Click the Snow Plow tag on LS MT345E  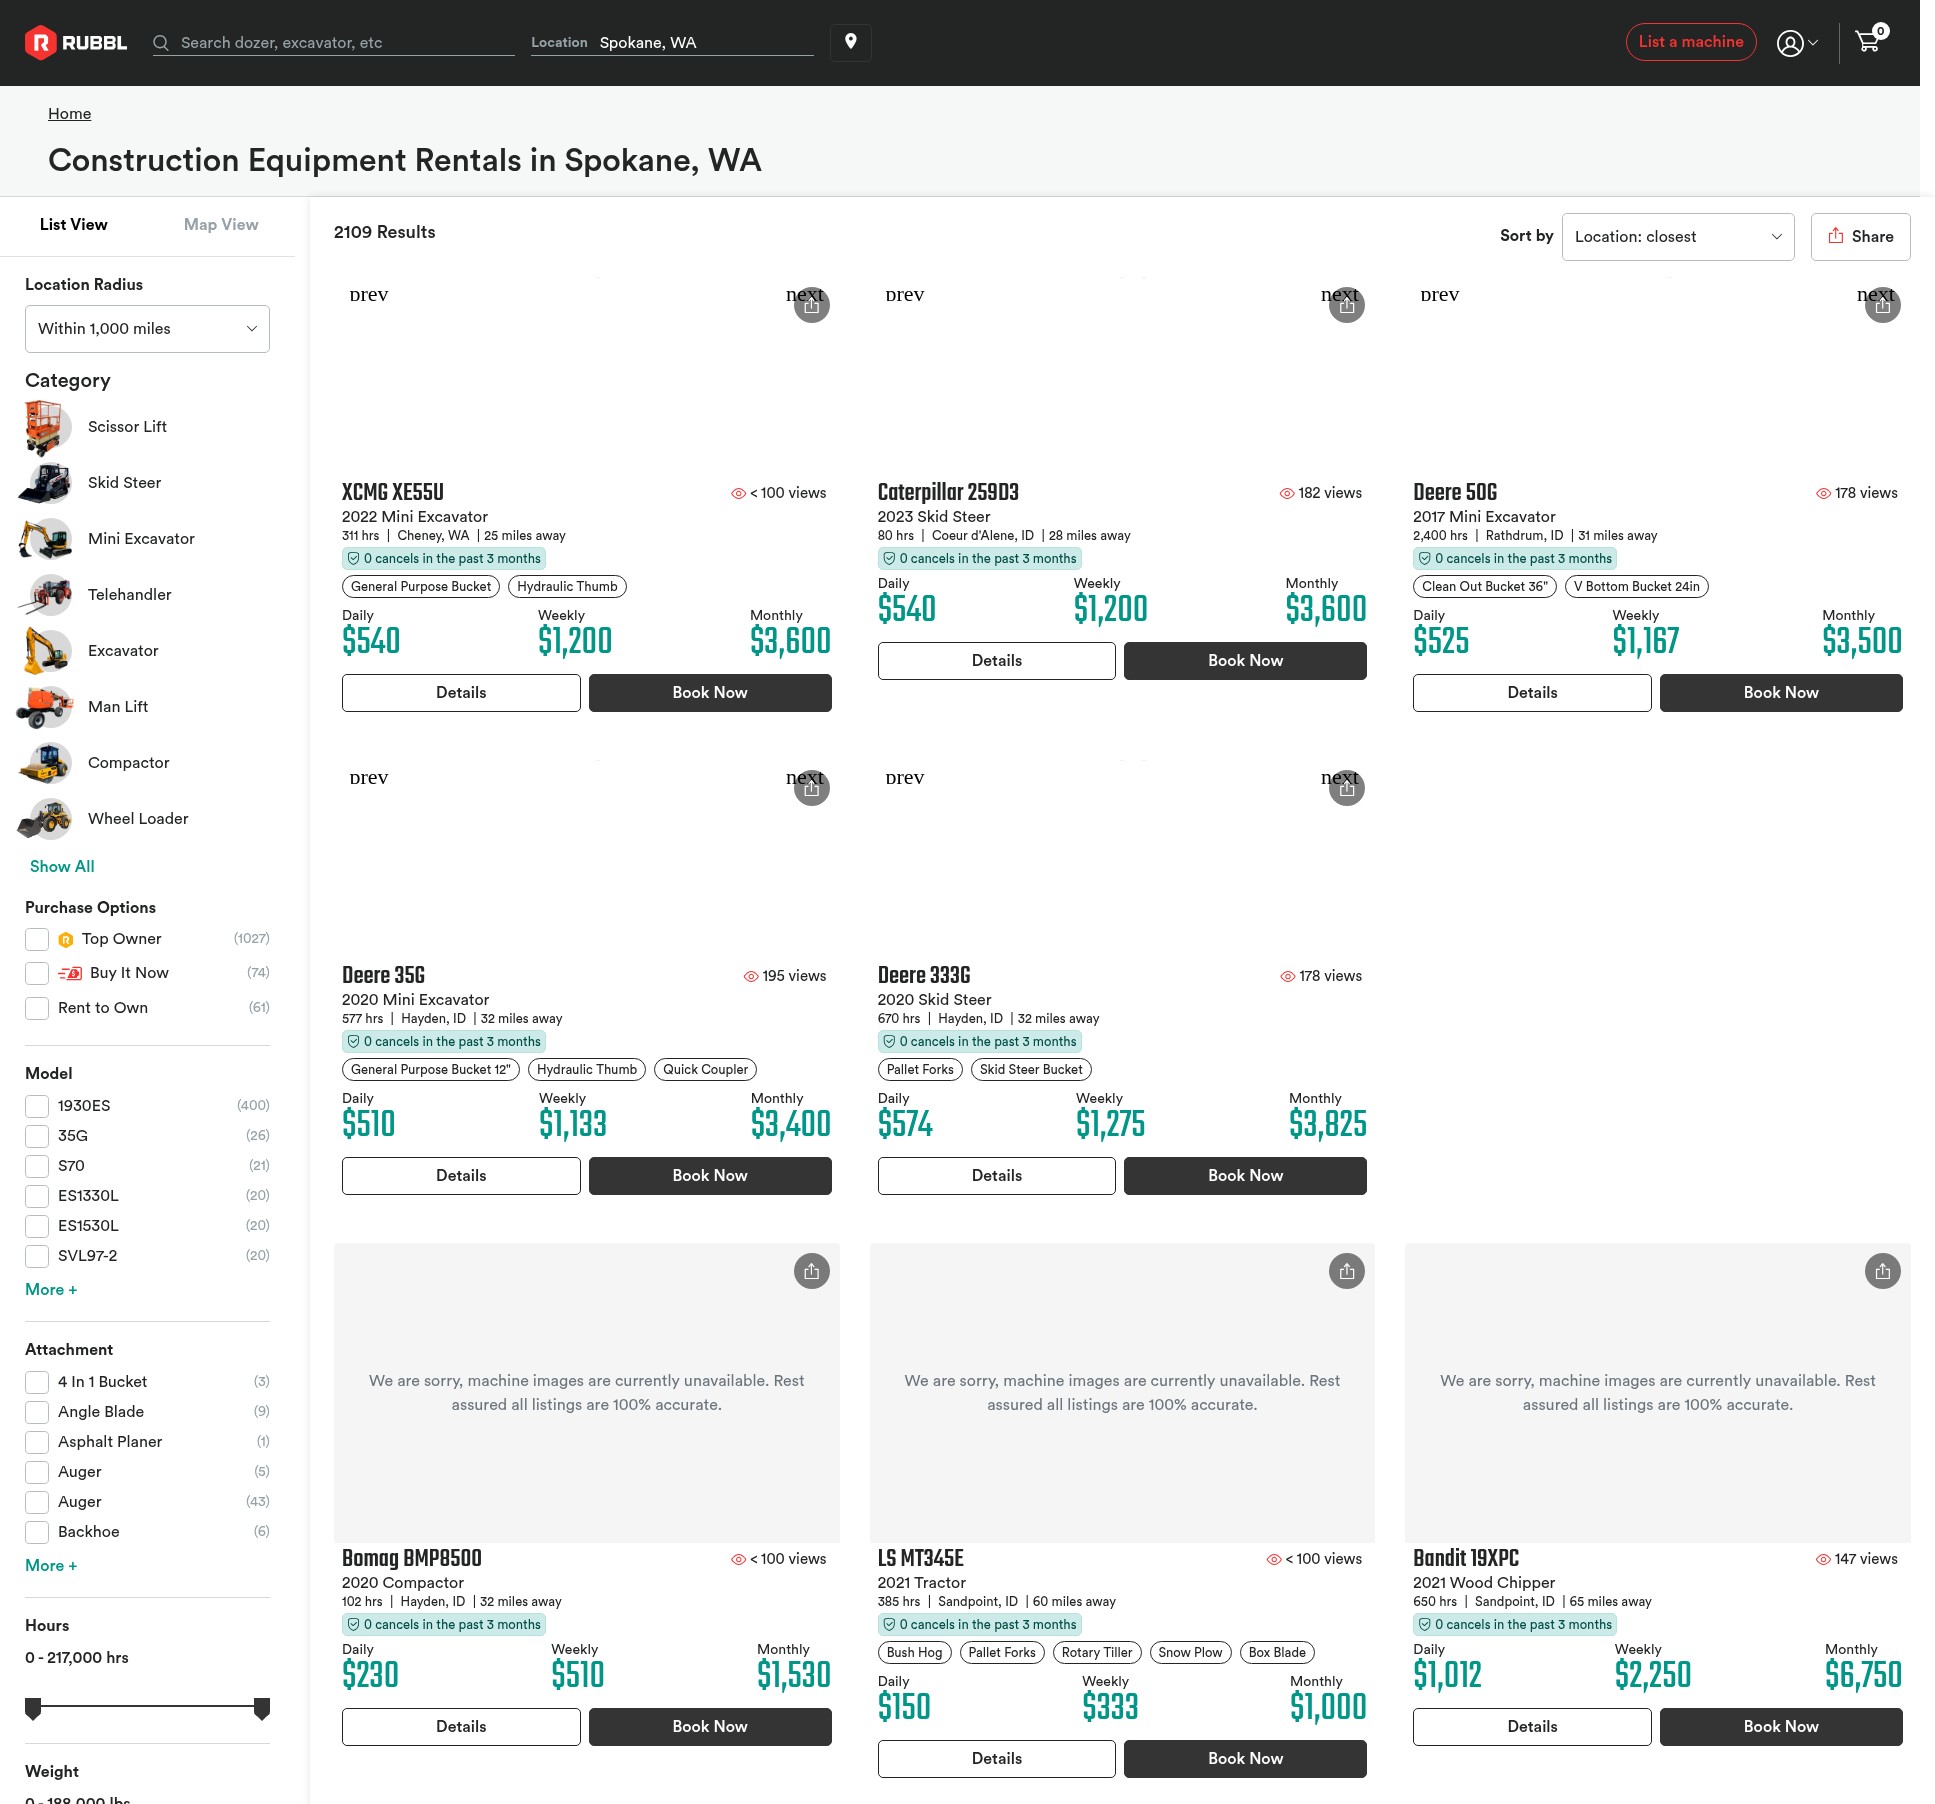[x=1190, y=1653]
